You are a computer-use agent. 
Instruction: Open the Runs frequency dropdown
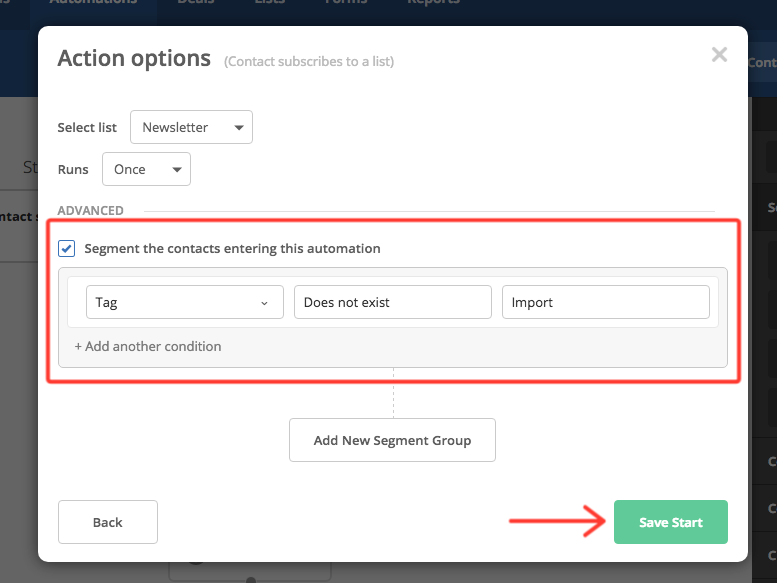[x=146, y=170]
